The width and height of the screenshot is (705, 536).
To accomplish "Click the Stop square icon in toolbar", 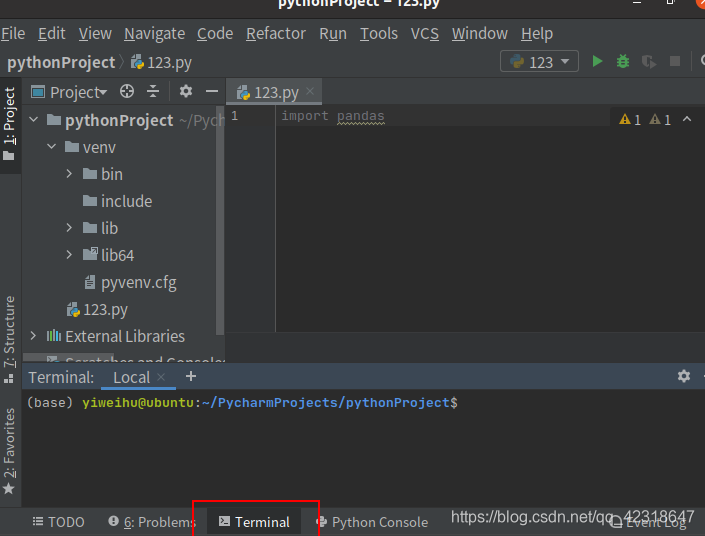I will (674, 62).
